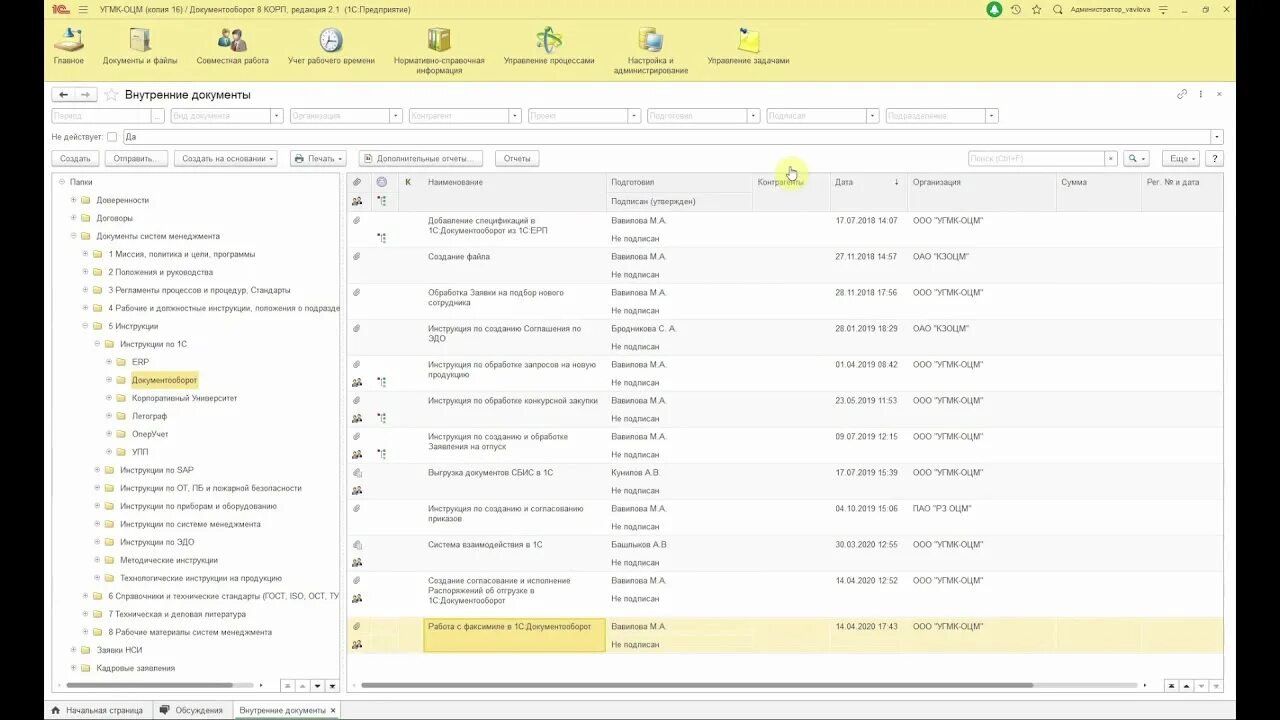This screenshot has width=1280, height=720.
Task: Open the Вид документа filter dropdown
Action: click(277, 116)
